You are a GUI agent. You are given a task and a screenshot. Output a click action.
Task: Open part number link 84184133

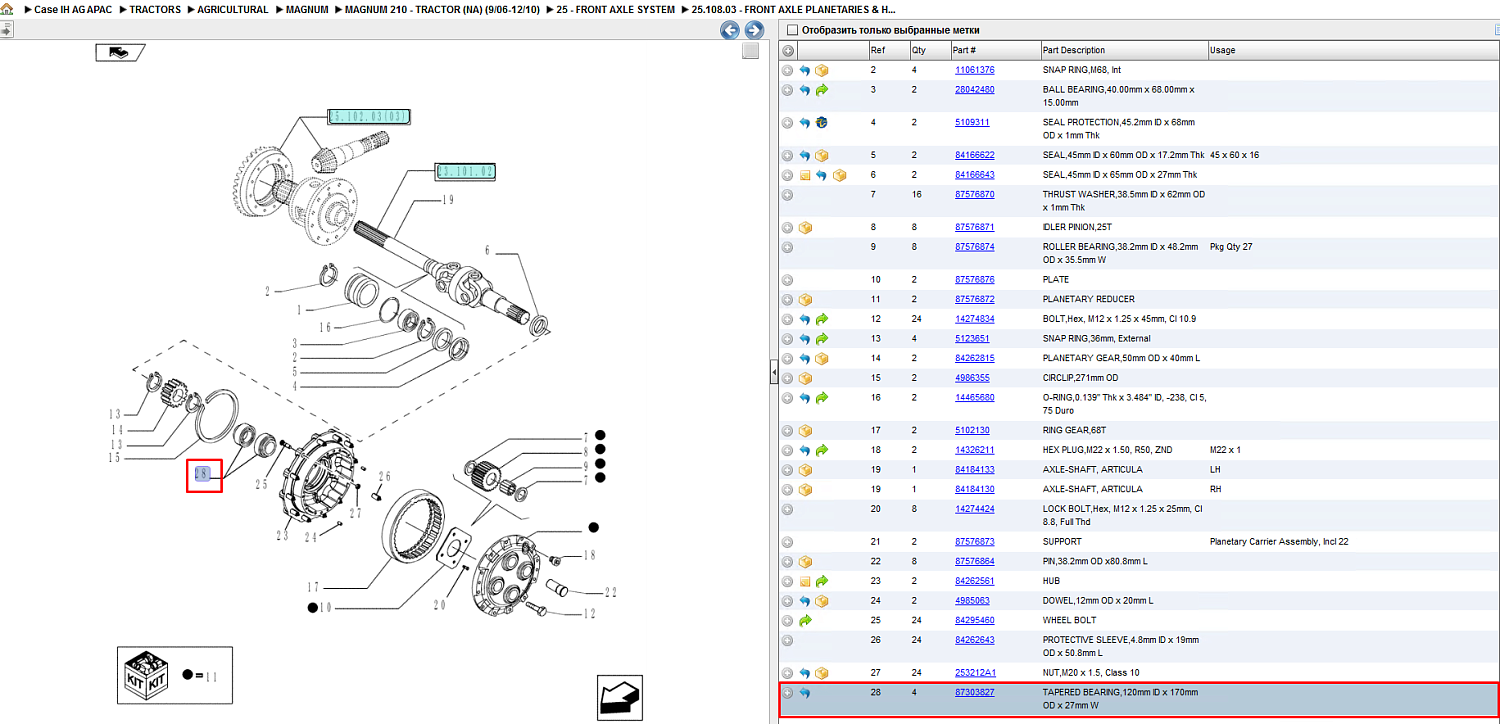(974, 469)
